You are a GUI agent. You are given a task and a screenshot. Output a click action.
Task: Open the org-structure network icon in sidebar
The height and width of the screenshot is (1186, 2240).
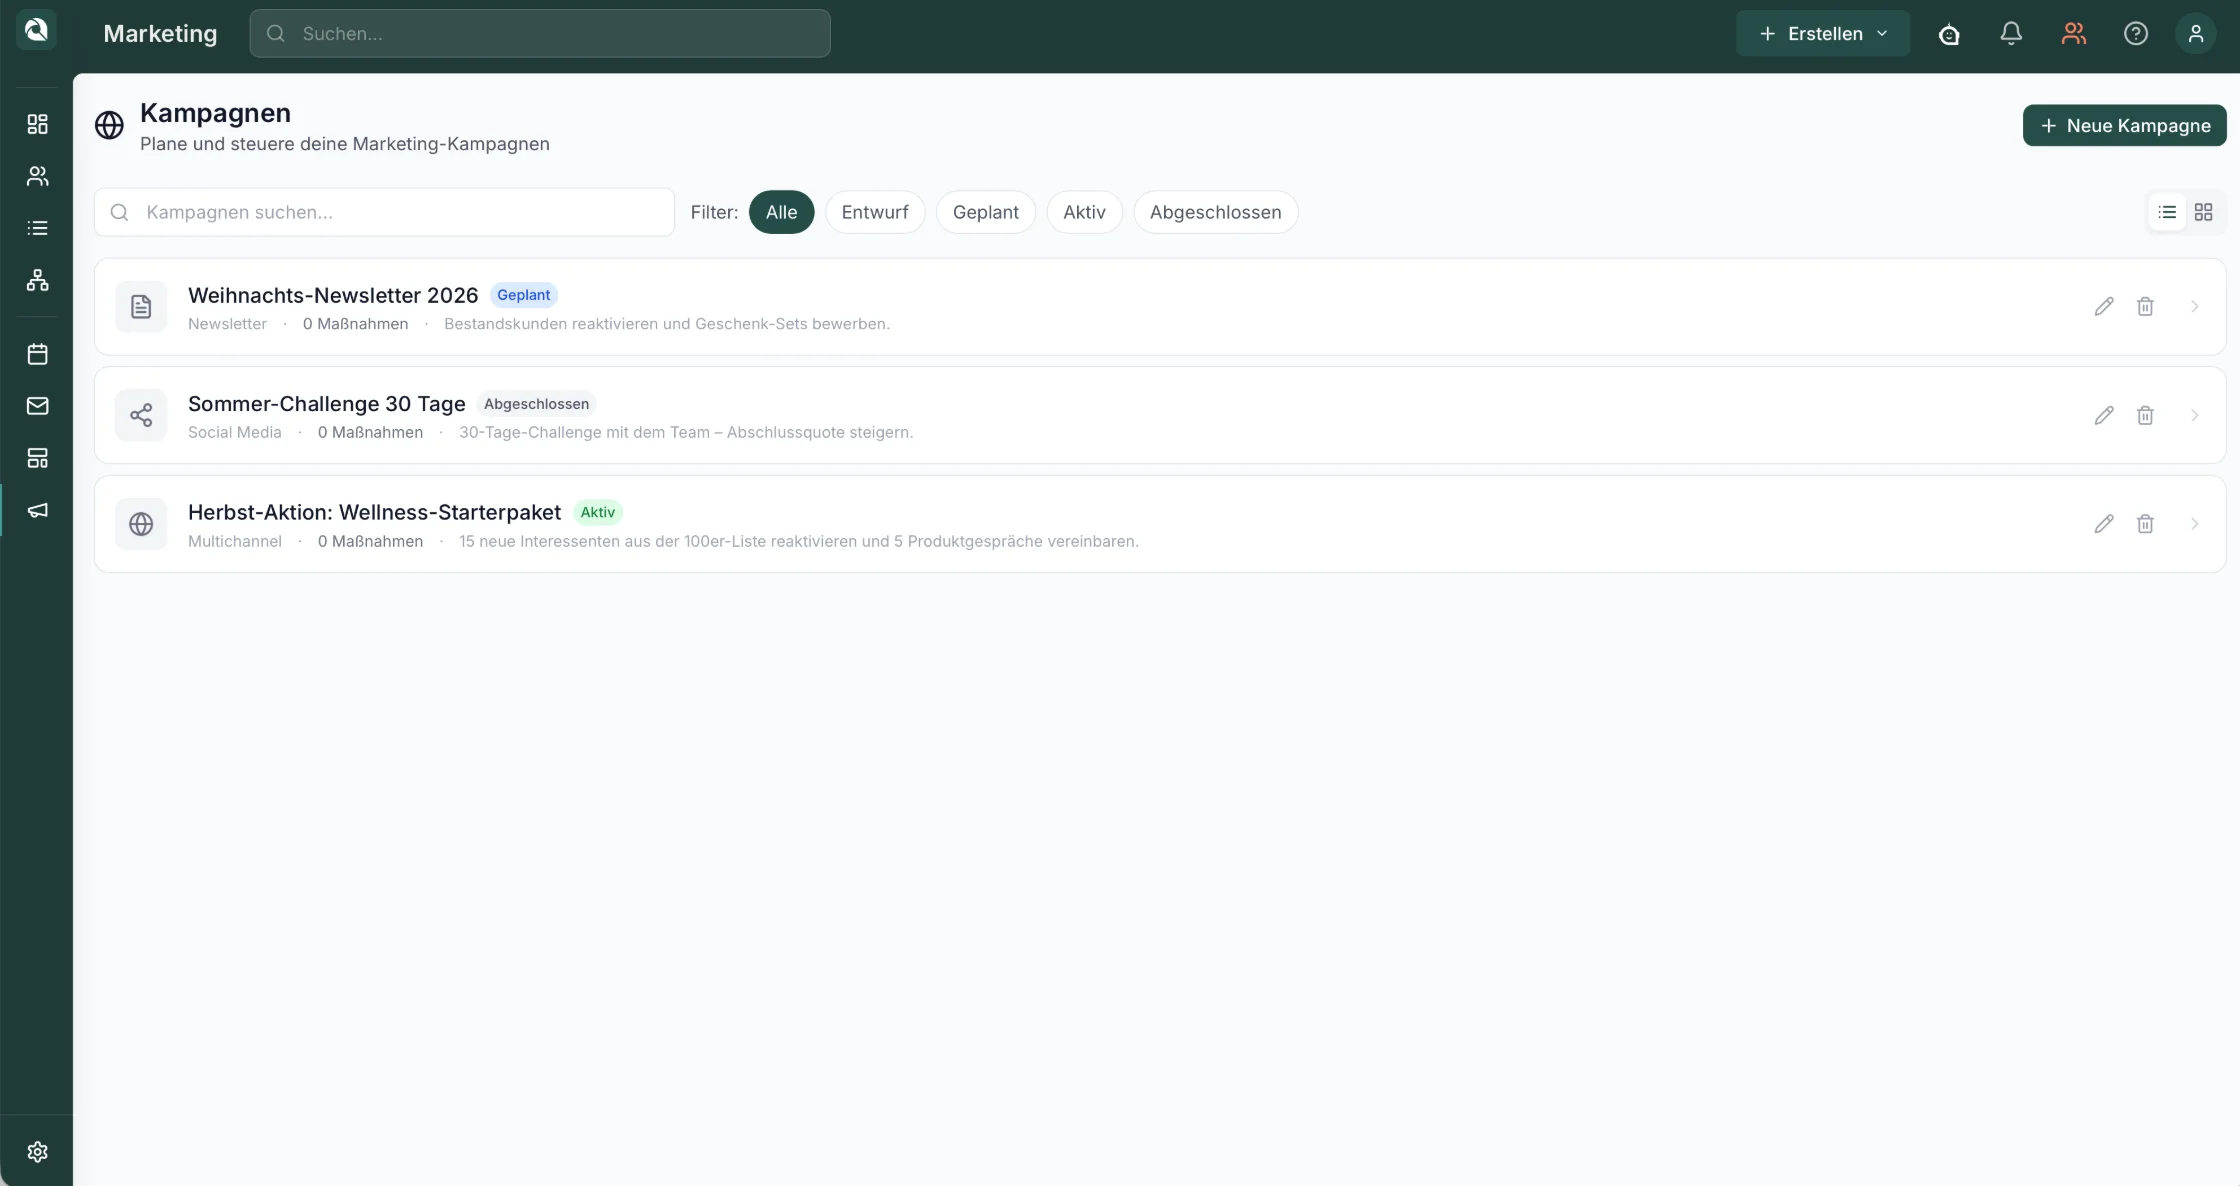(37, 280)
